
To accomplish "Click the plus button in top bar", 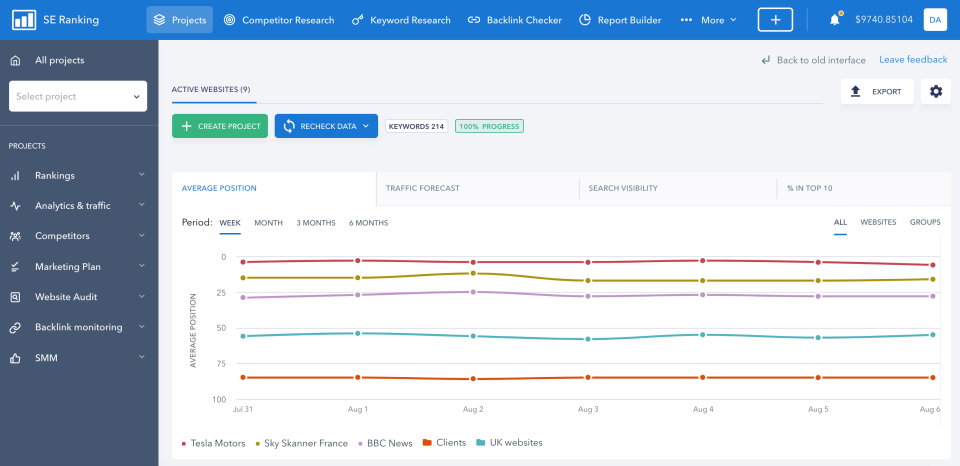I will [774, 20].
